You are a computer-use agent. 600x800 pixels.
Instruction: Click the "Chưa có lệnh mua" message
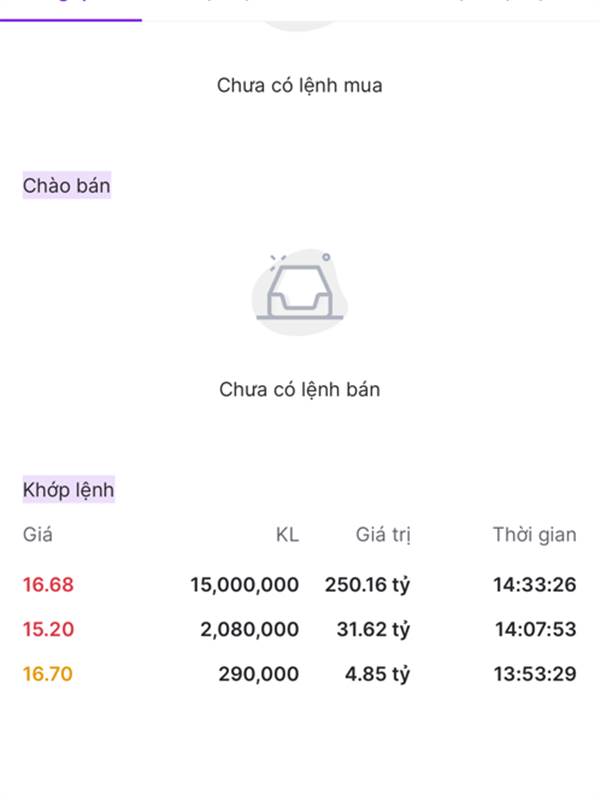click(x=299, y=86)
